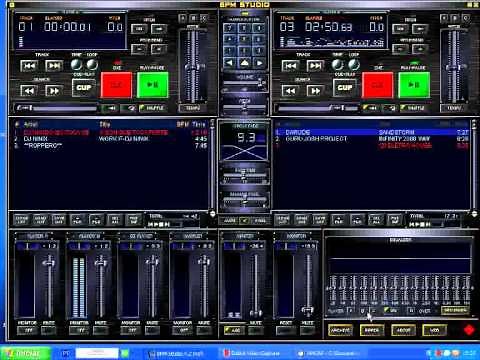The width and height of the screenshot is (480, 360).
Task: Open the Windows Start menu
Action: 25,353
